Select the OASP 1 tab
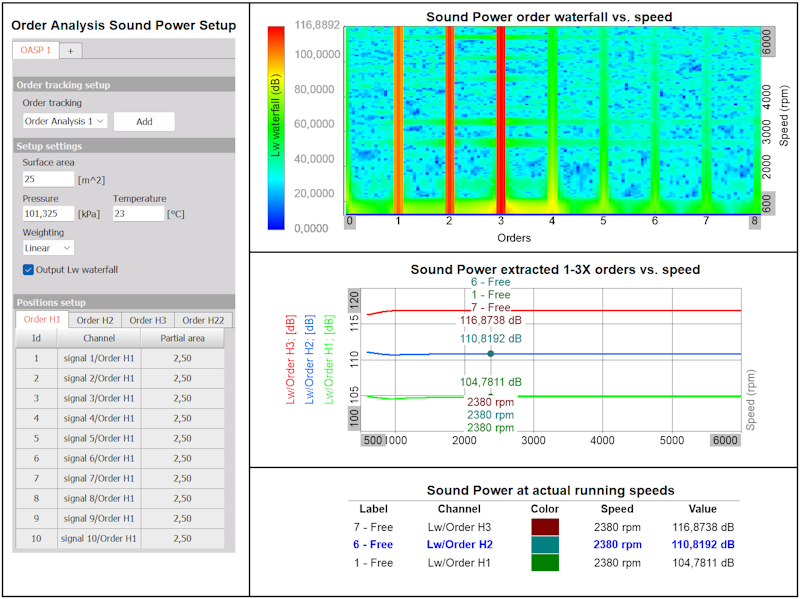The width and height of the screenshot is (800, 599). (36, 51)
